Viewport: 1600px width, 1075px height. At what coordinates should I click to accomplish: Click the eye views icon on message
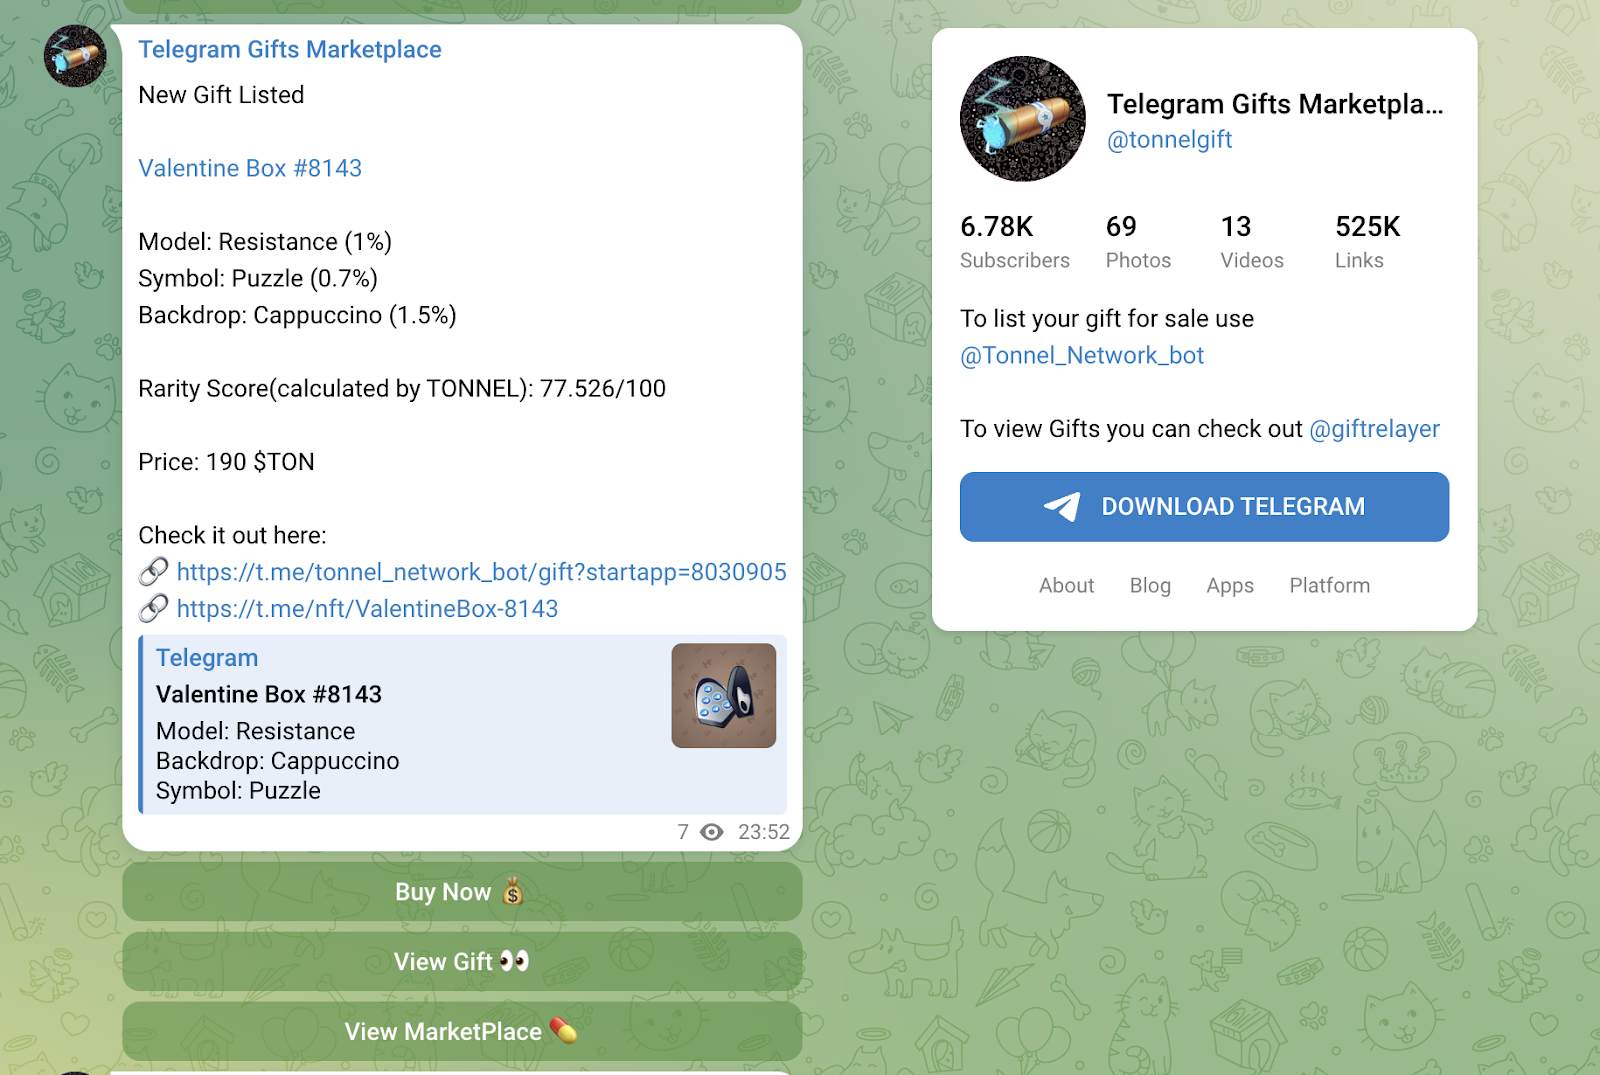[711, 832]
